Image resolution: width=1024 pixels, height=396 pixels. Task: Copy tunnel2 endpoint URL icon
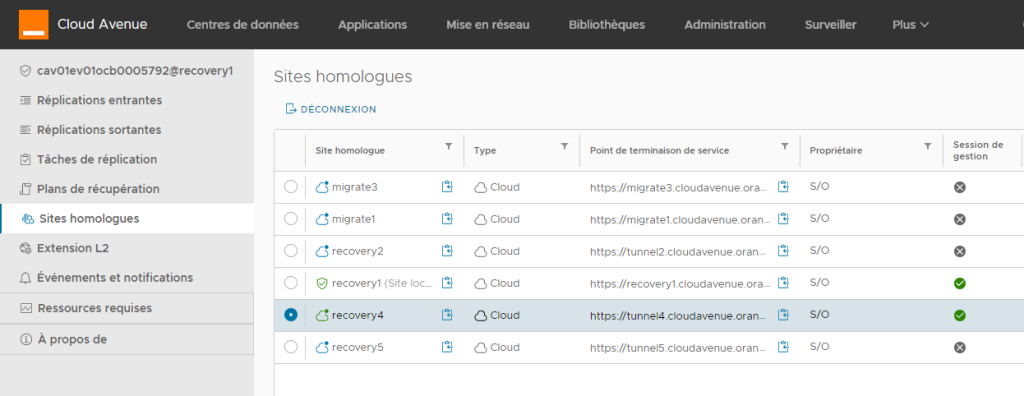(783, 251)
